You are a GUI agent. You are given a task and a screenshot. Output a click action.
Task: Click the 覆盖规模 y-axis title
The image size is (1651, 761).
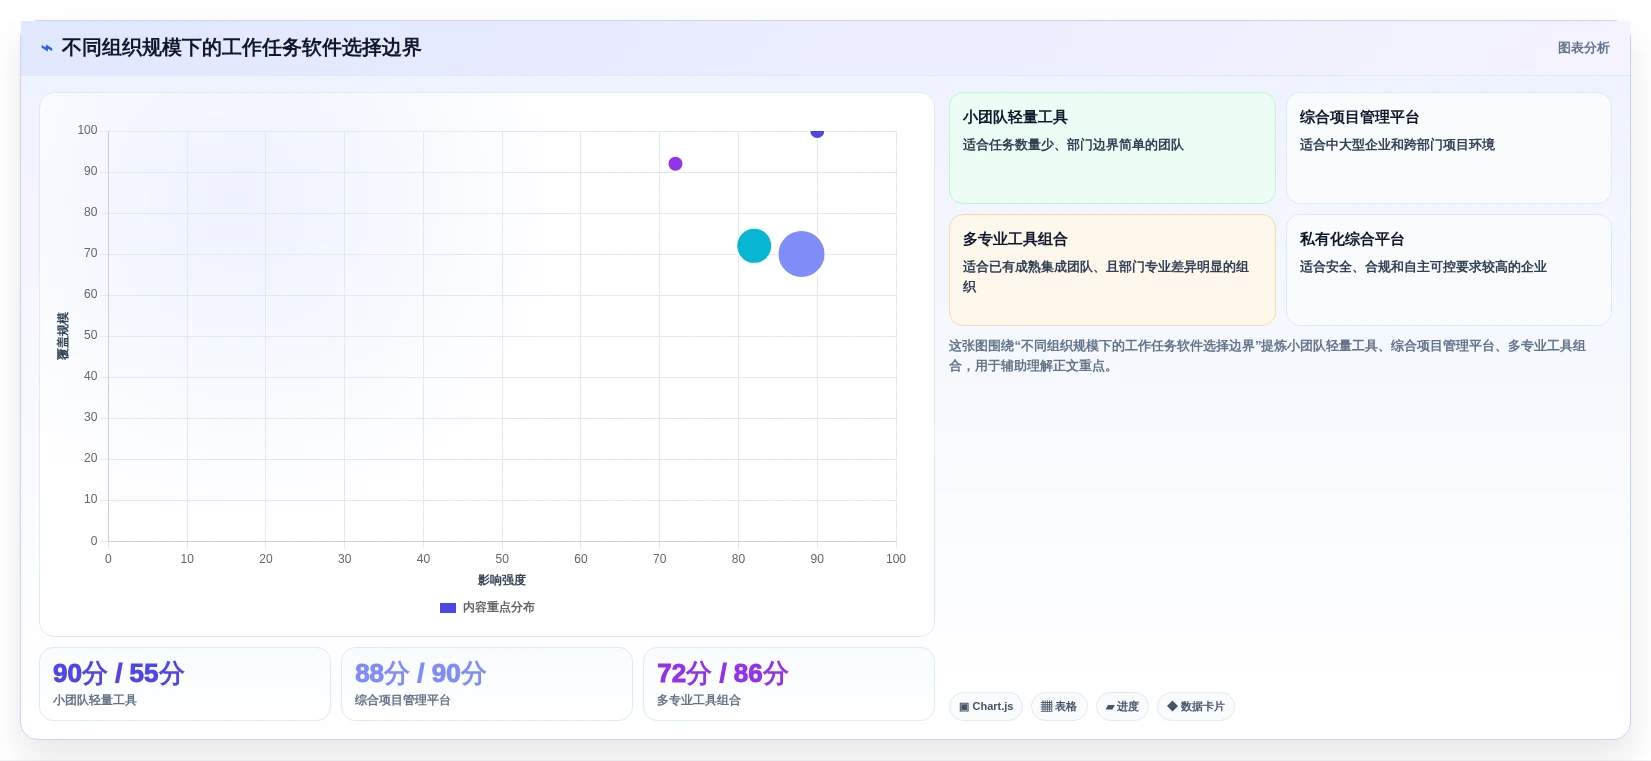pyautogui.click(x=63, y=336)
